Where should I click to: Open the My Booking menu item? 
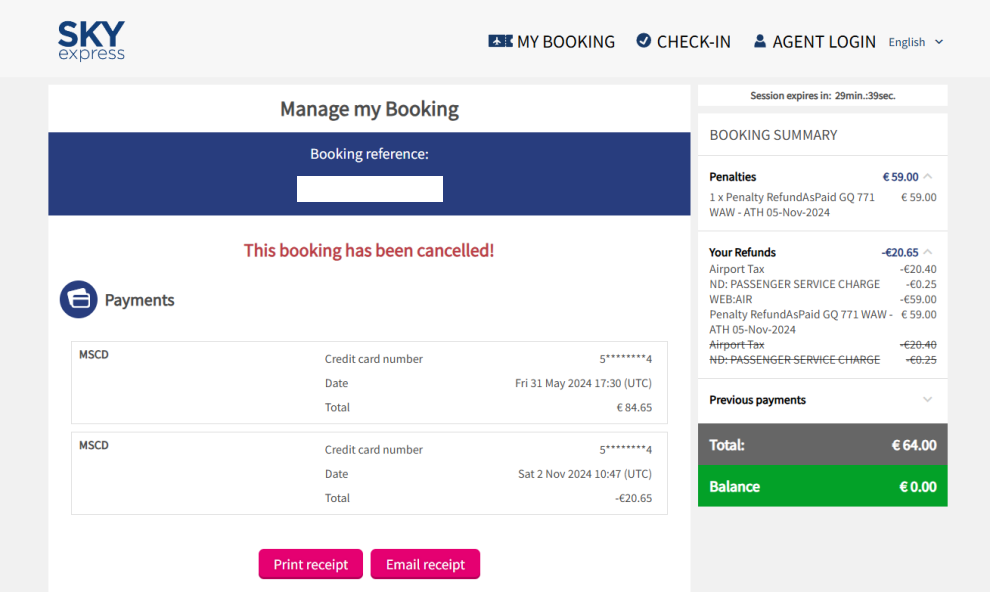(x=565, y=42)
